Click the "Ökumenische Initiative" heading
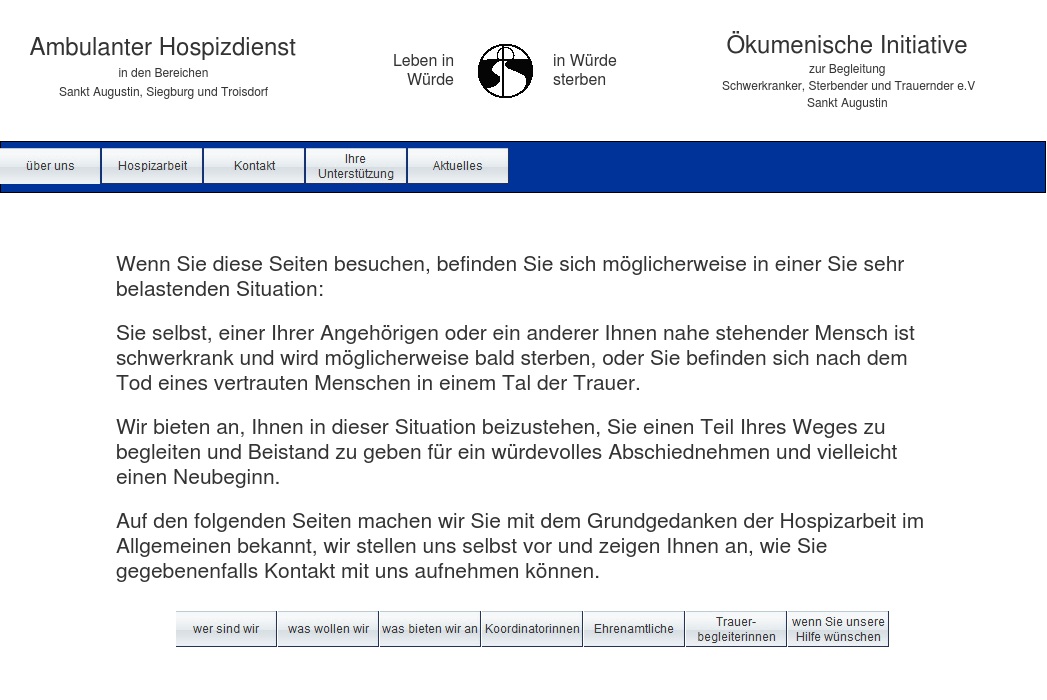The image size is (1047, 700). (x=846, y=44)
